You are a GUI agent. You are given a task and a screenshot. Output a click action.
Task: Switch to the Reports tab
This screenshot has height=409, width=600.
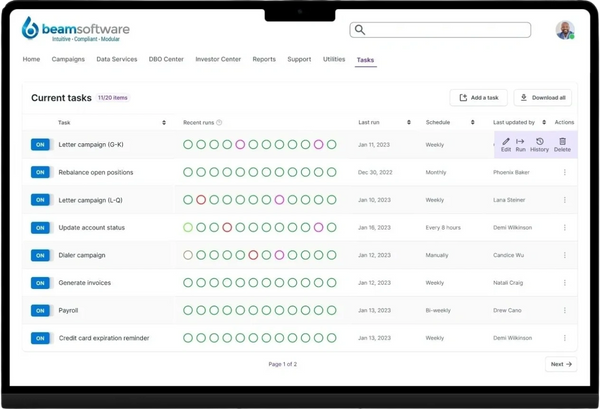click(264, 60)
